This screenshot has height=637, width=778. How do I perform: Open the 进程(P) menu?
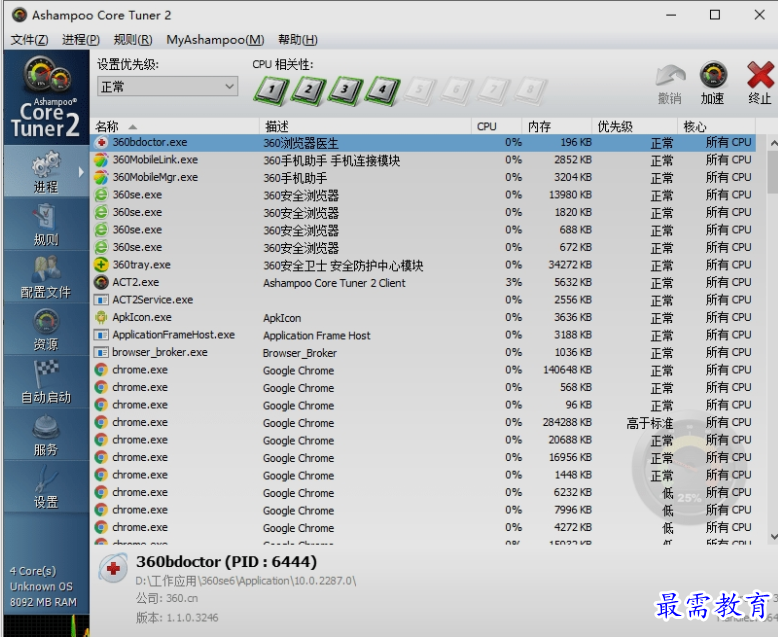coord(81,40)
